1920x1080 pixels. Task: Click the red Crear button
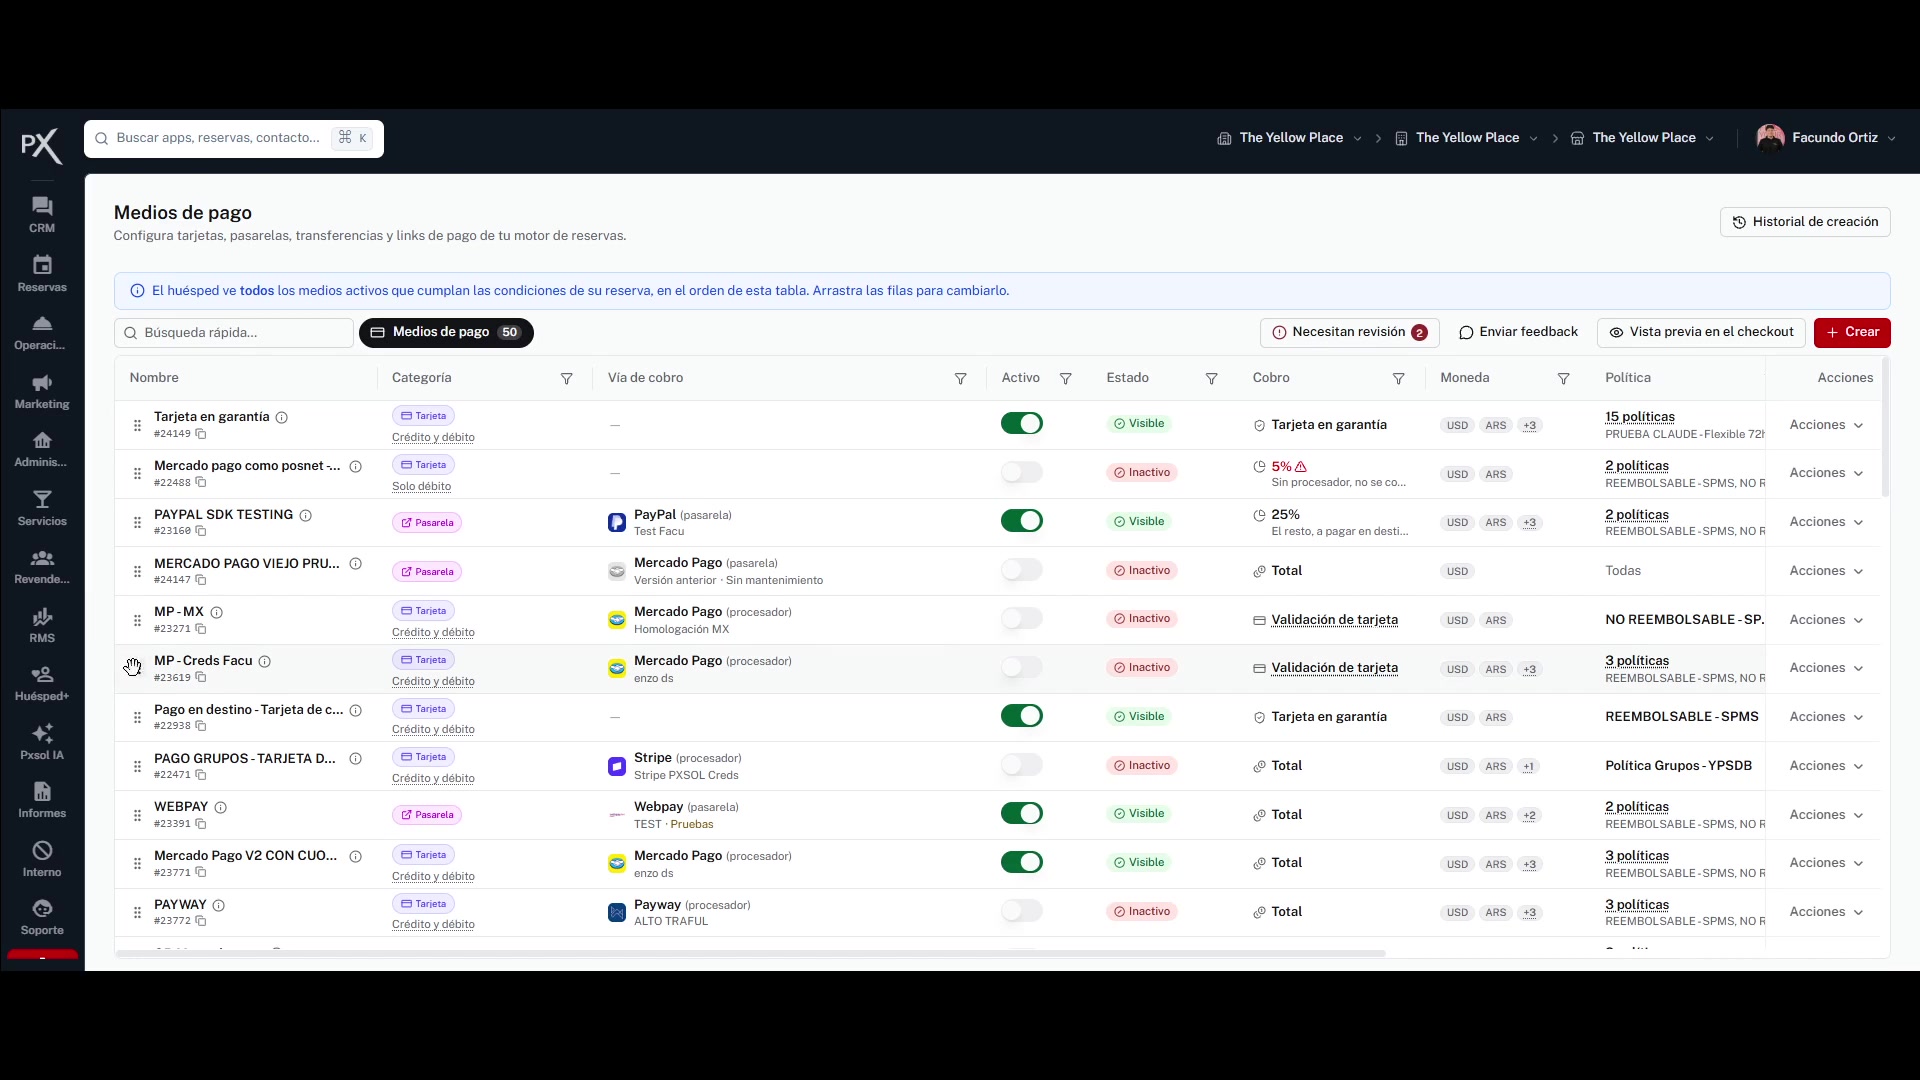pyautogui.click(x=1852, y=332)
